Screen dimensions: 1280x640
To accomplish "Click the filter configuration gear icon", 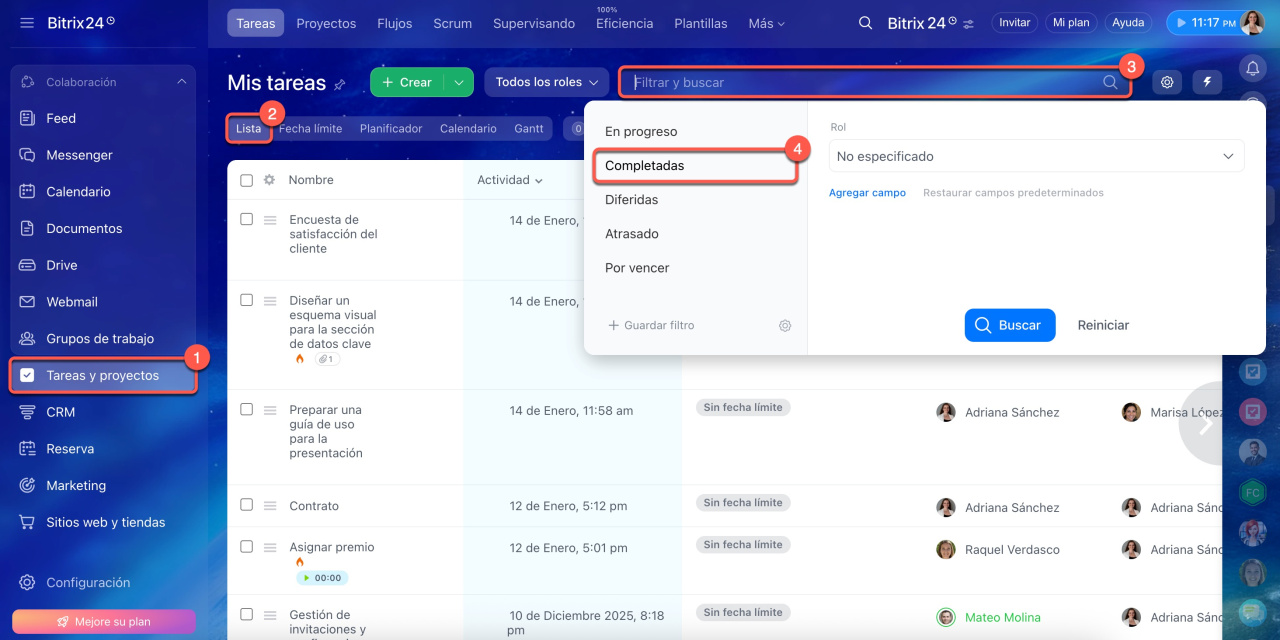I will coord(785,326).
